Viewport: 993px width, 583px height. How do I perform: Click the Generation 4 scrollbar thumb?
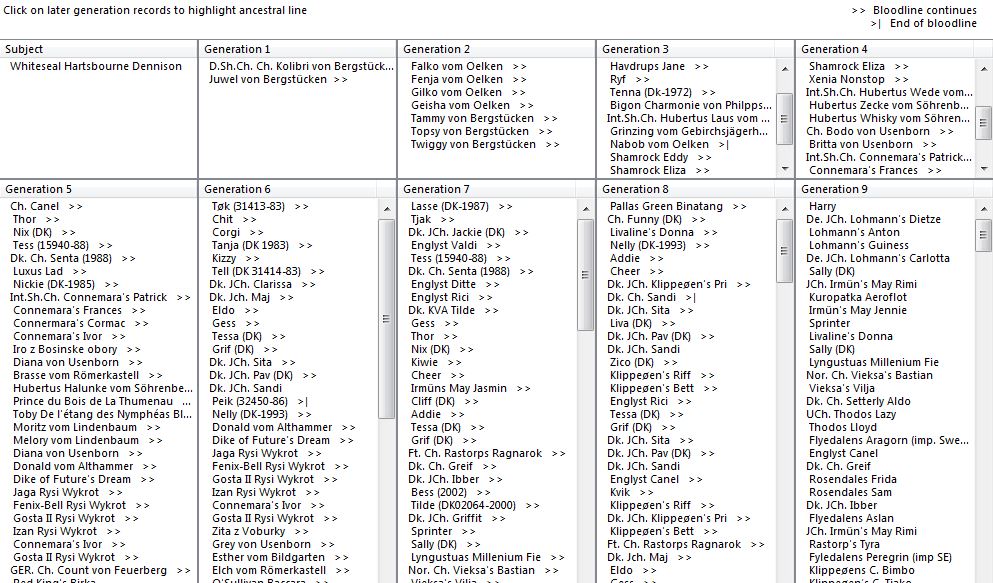click(984, 122)
